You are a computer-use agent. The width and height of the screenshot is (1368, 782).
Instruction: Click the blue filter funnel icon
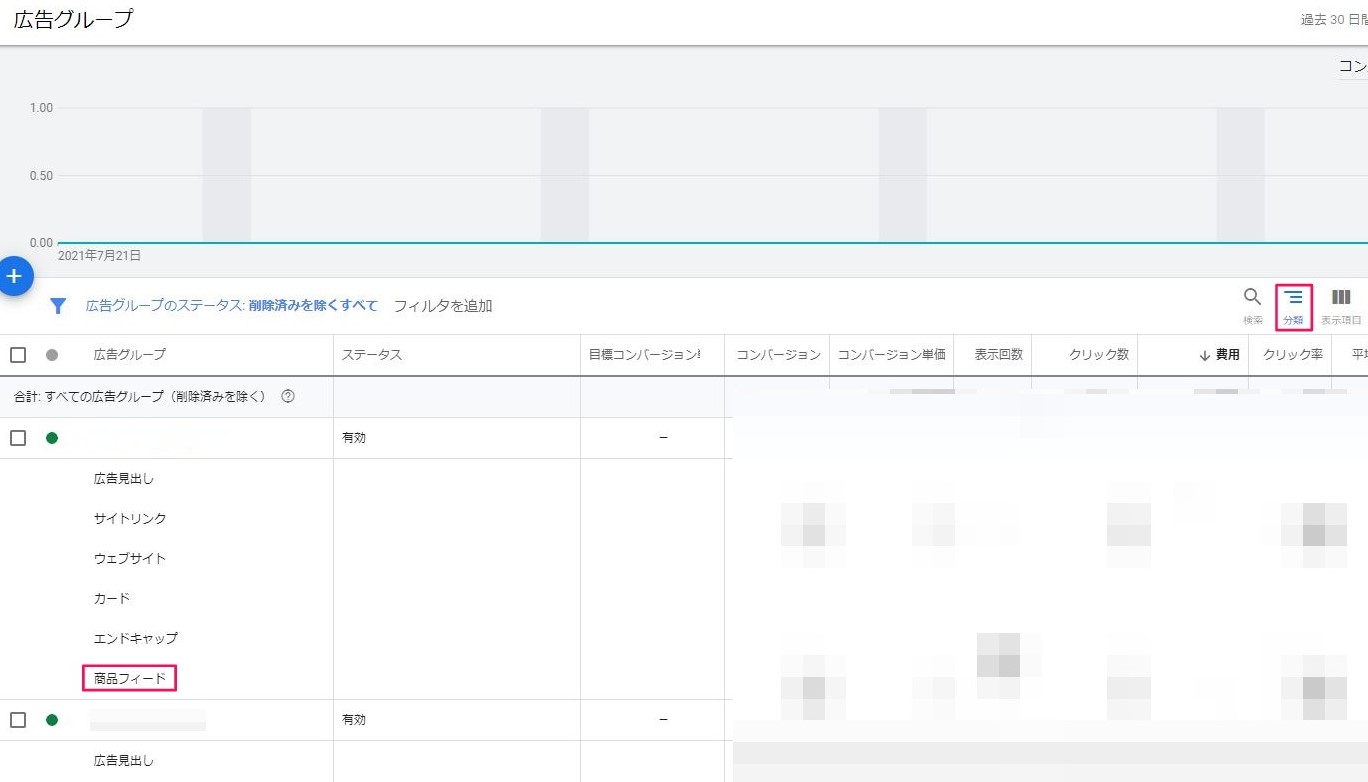point(58,306)
